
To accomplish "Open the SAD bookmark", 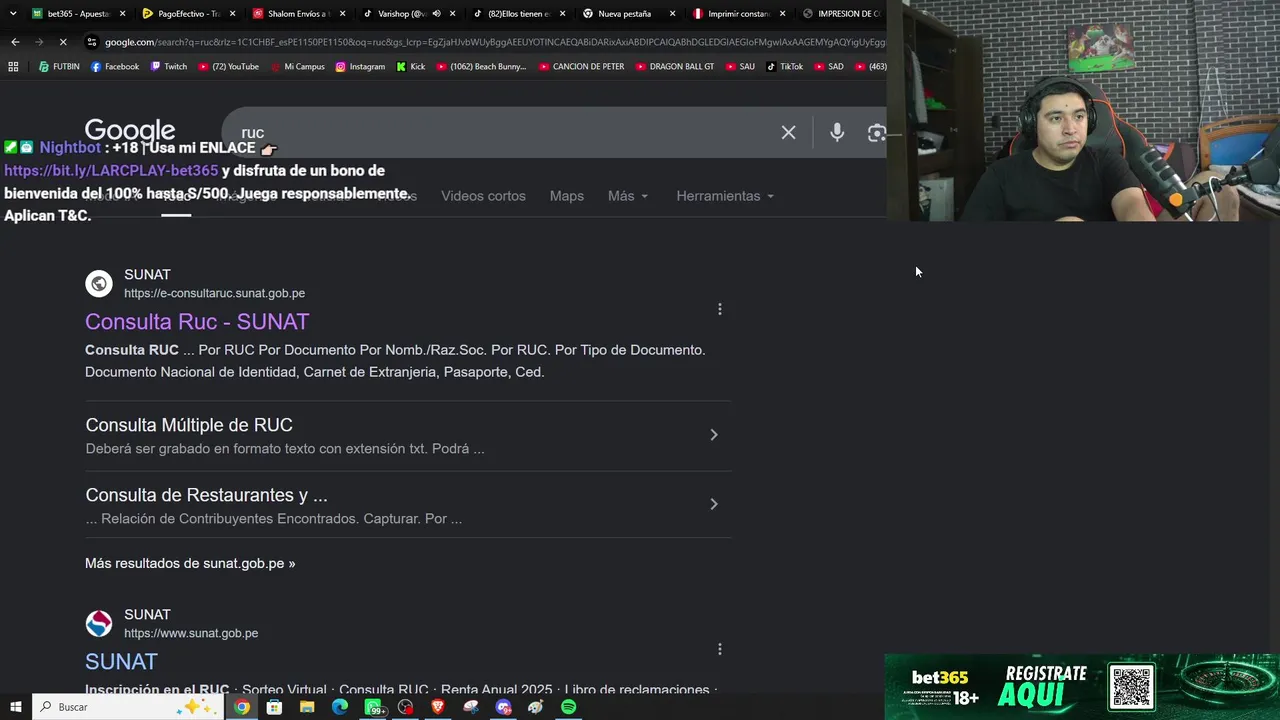I will pyautogui.click(x=829, y=67).
